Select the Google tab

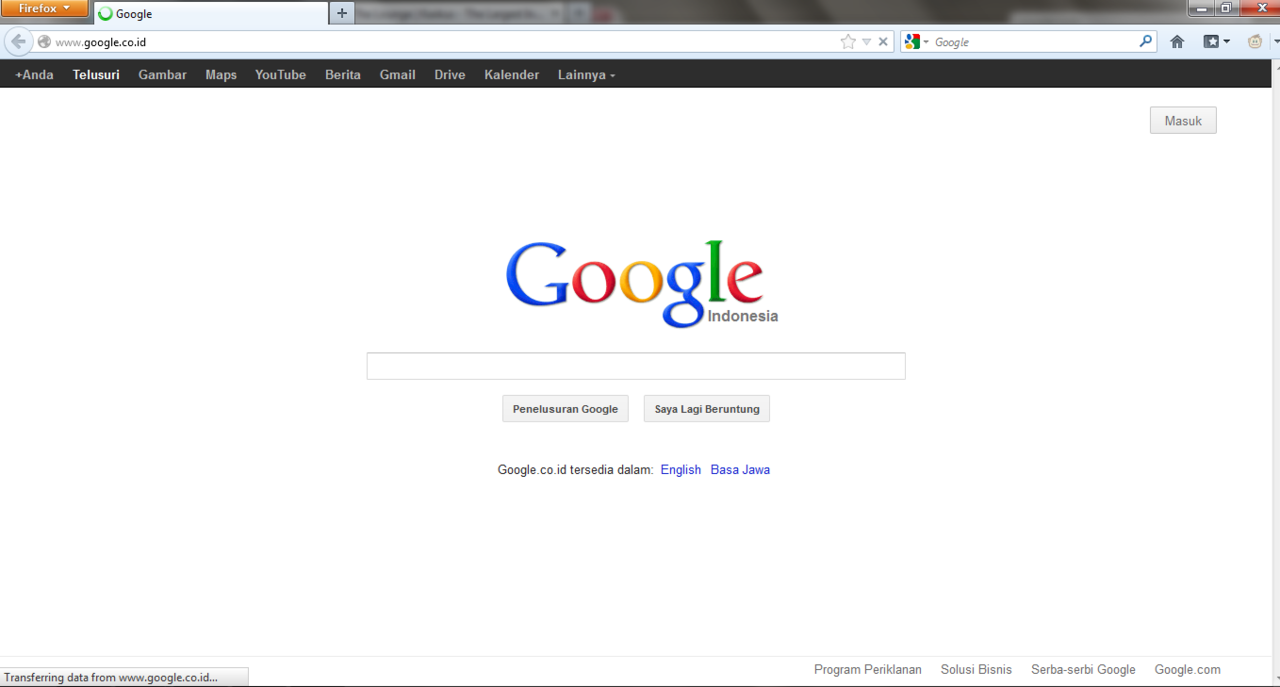[x=210, y=14]
